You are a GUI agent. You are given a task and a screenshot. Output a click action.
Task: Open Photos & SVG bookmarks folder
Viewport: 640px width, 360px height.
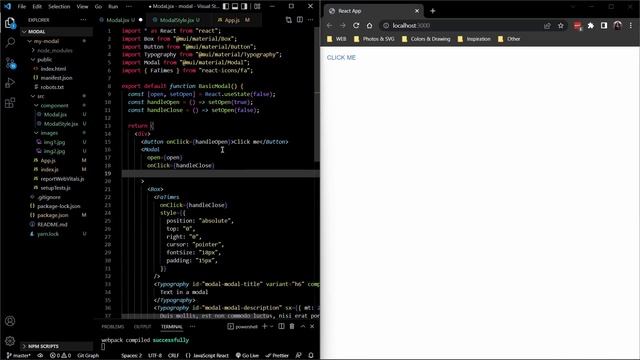point(374,39)
